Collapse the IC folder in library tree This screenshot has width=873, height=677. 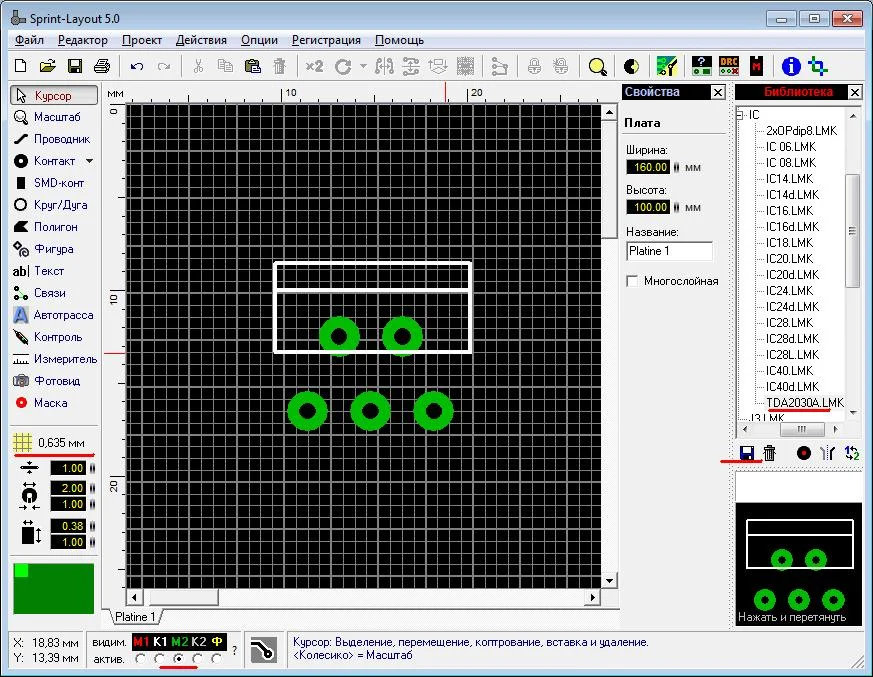(741, 115)
